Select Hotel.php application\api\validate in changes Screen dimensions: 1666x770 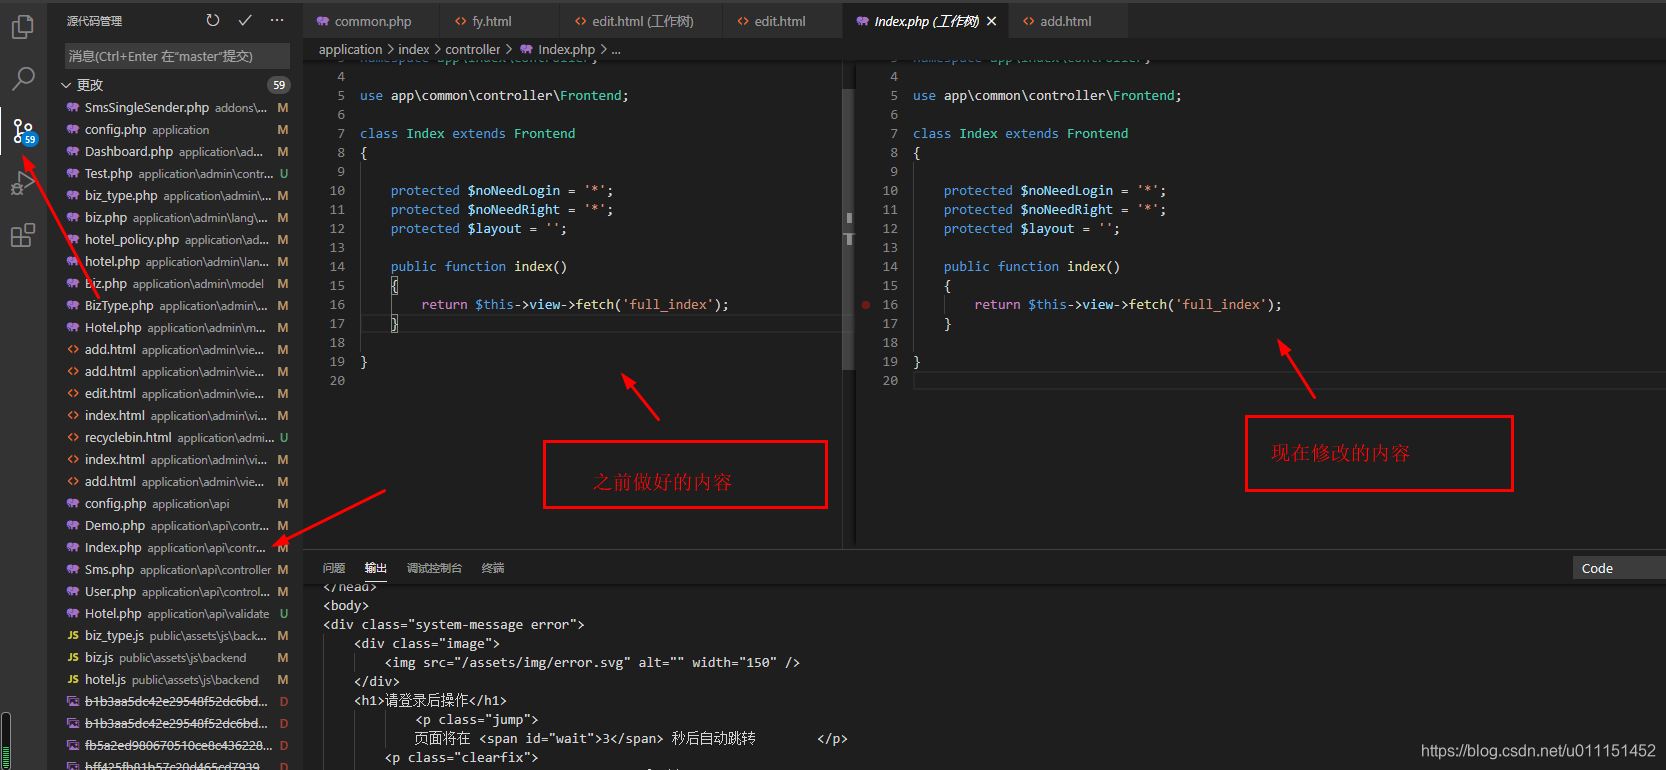coord(175,614)
